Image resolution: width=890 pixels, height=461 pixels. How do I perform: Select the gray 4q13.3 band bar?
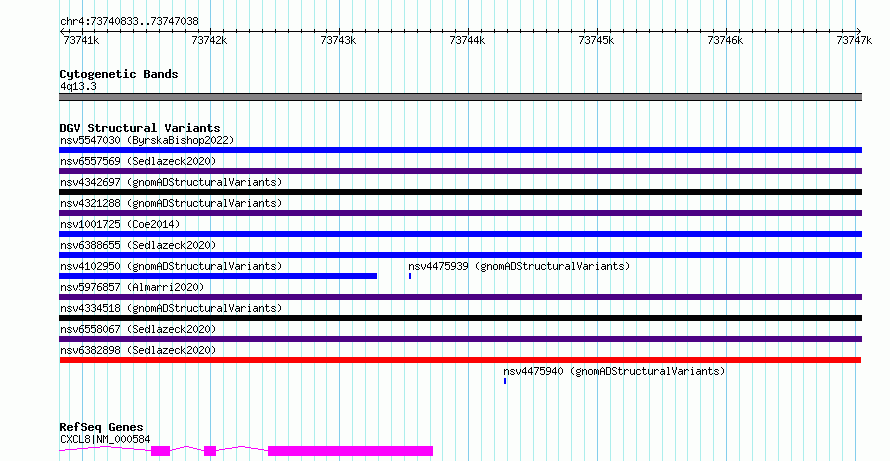(x=460, y=97)
